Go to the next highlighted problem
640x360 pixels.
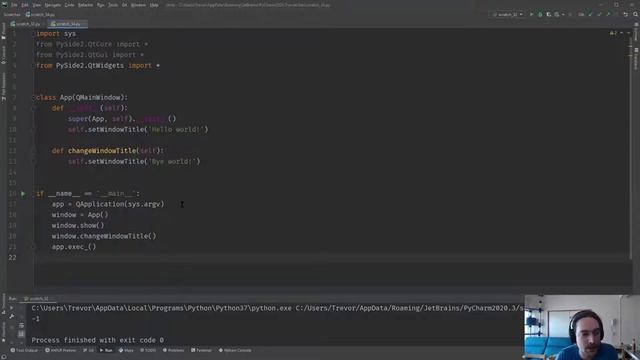pos(629,33)
